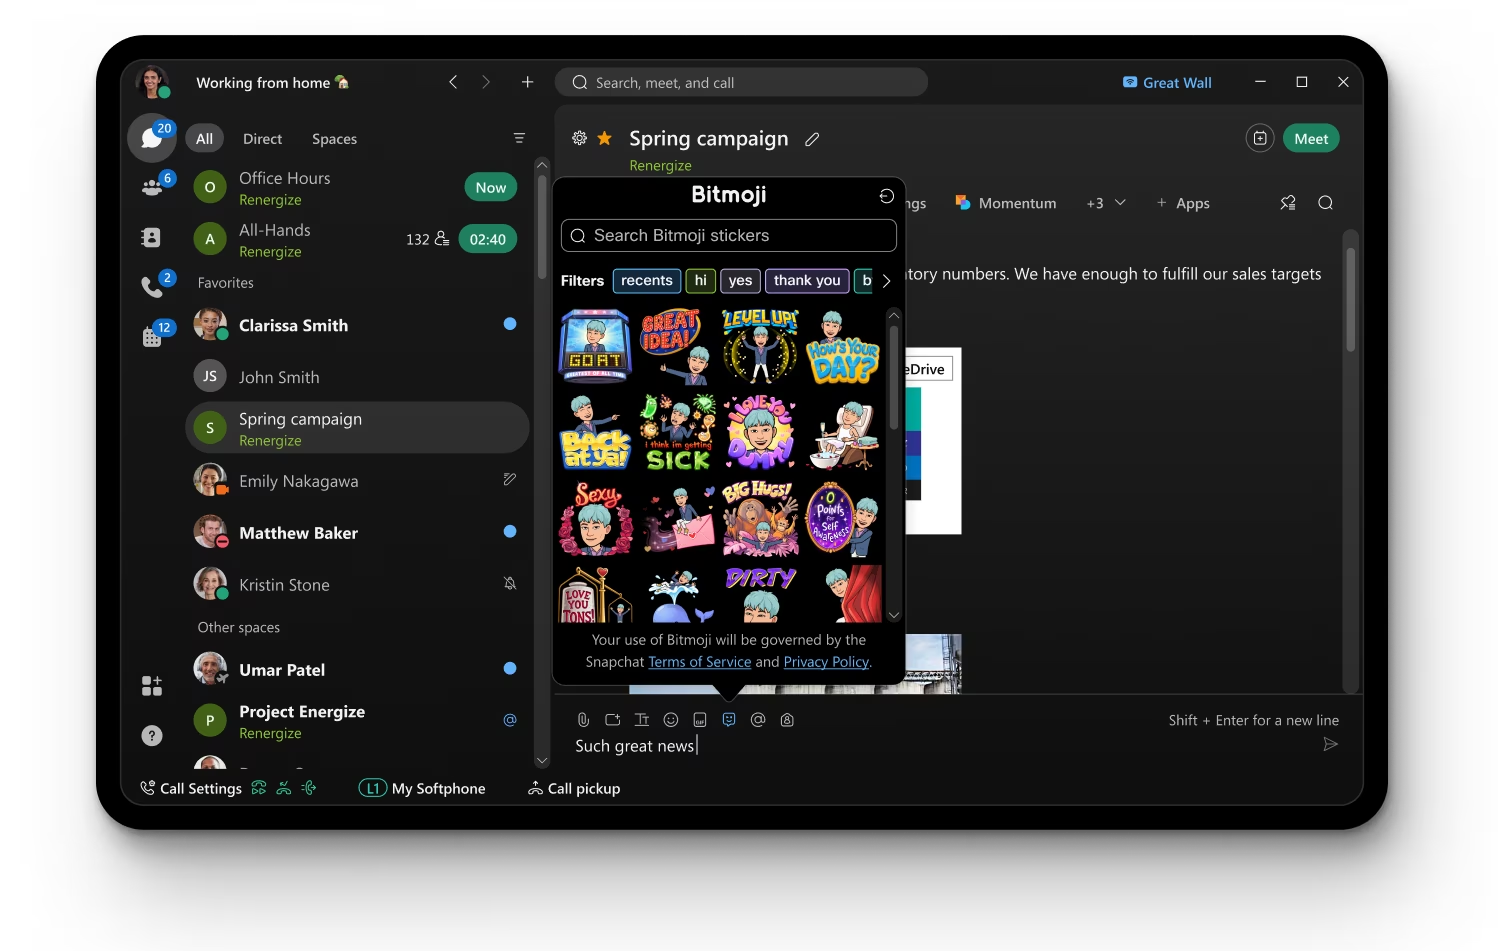Click the Bitmoji sticker list scrollbar
Viewport: 1498px width, 951px height.
pyautogui.click(x=893, y=377)
